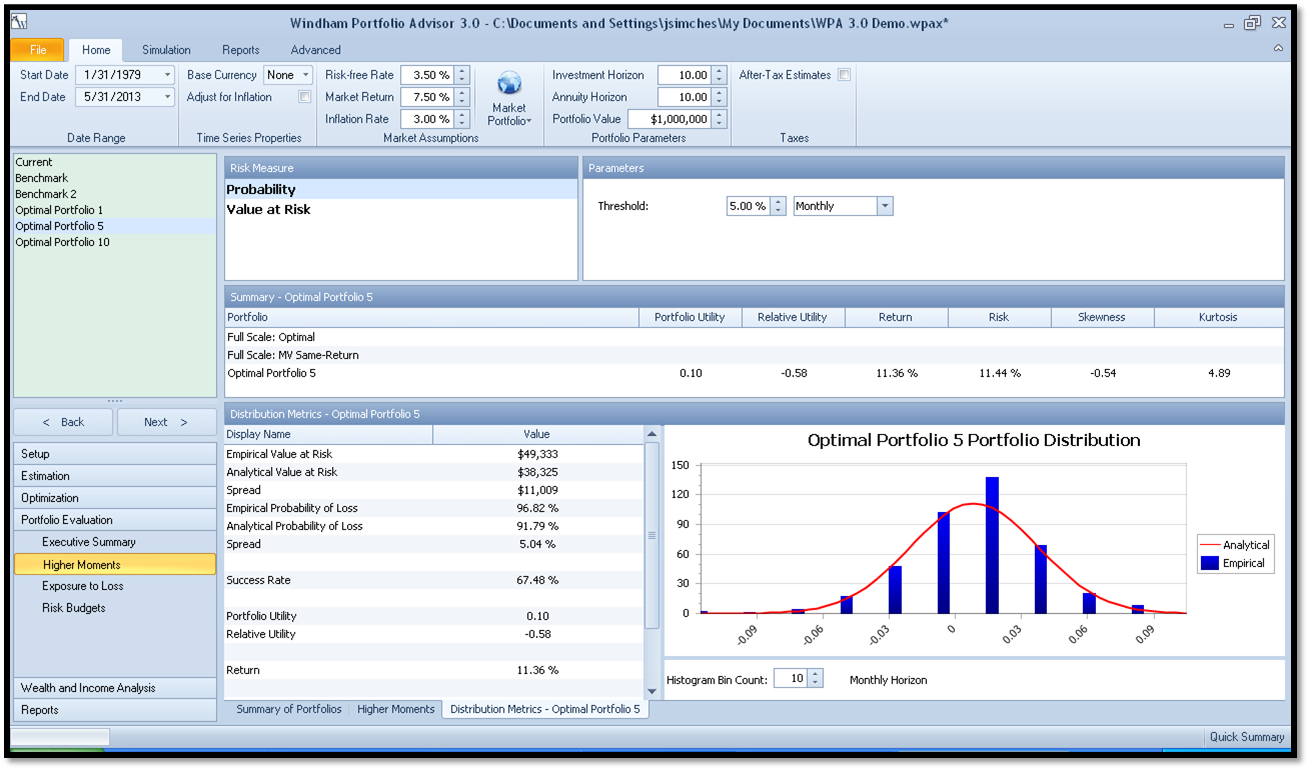This screenshot has width=1309, height=770.
Task: Check the After-Tax Estimates box
Action: [843, 74]
